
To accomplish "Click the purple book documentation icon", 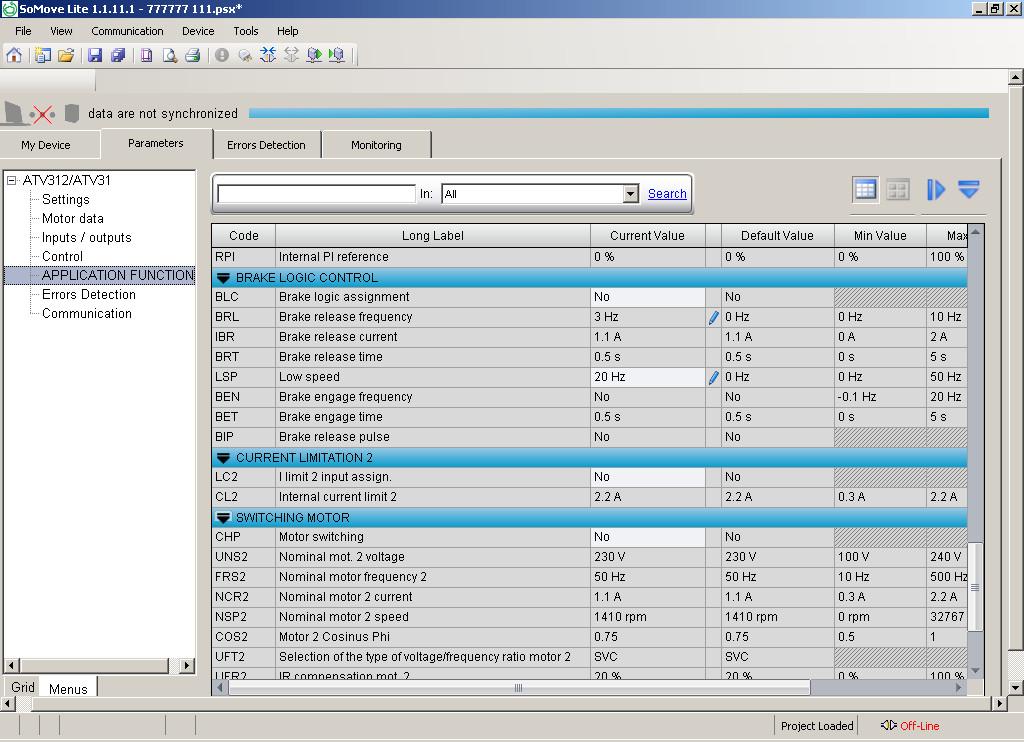I will tap(147, 56).
